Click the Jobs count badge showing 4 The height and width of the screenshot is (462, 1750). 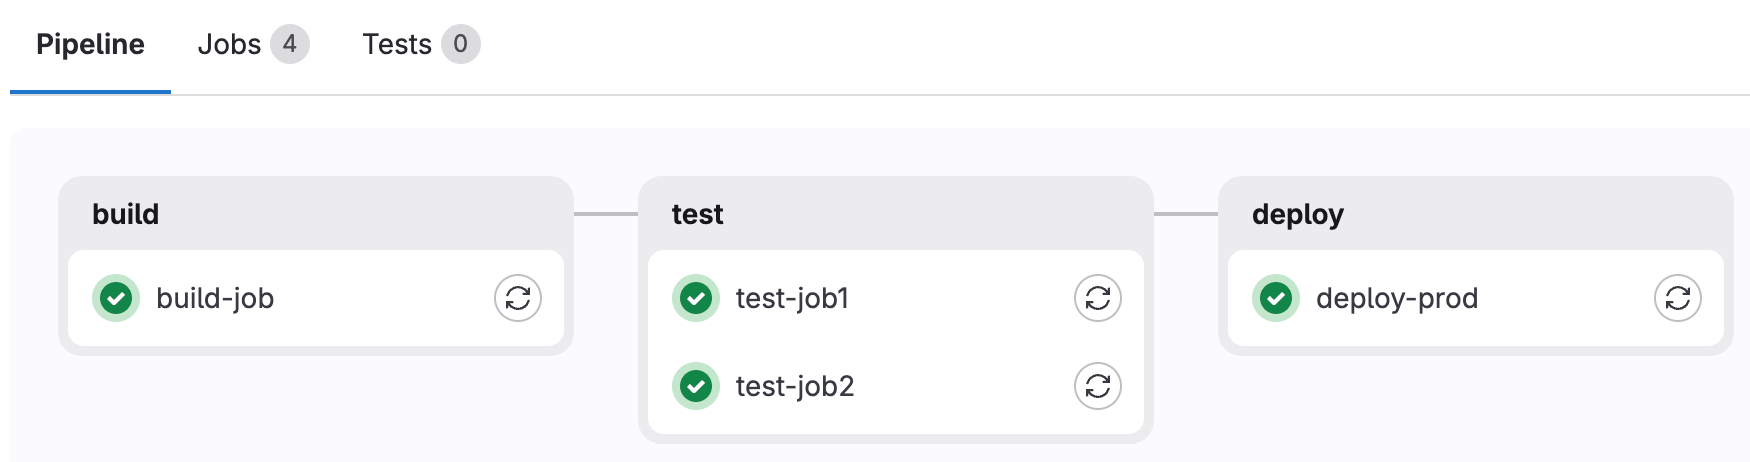point(289,44)
